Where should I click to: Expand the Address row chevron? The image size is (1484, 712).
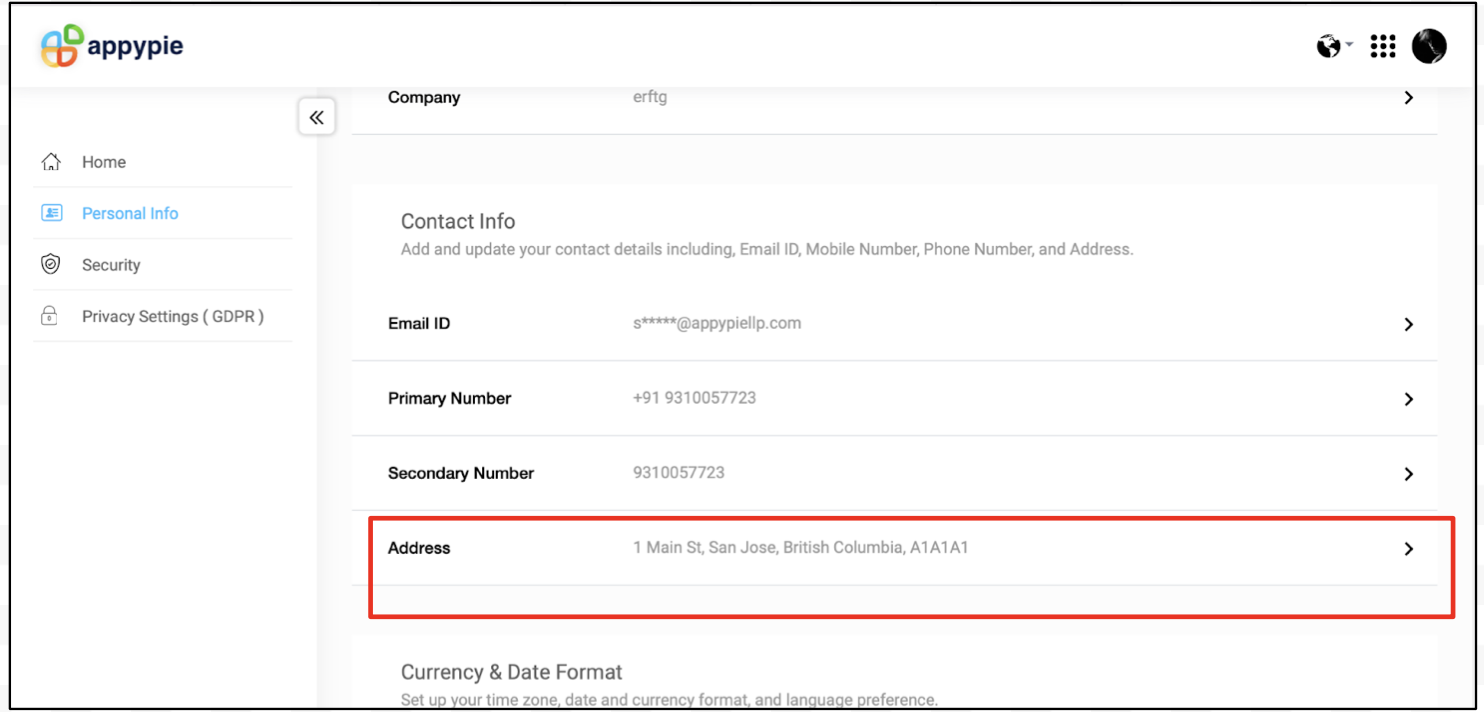[x=1408, y=549]
